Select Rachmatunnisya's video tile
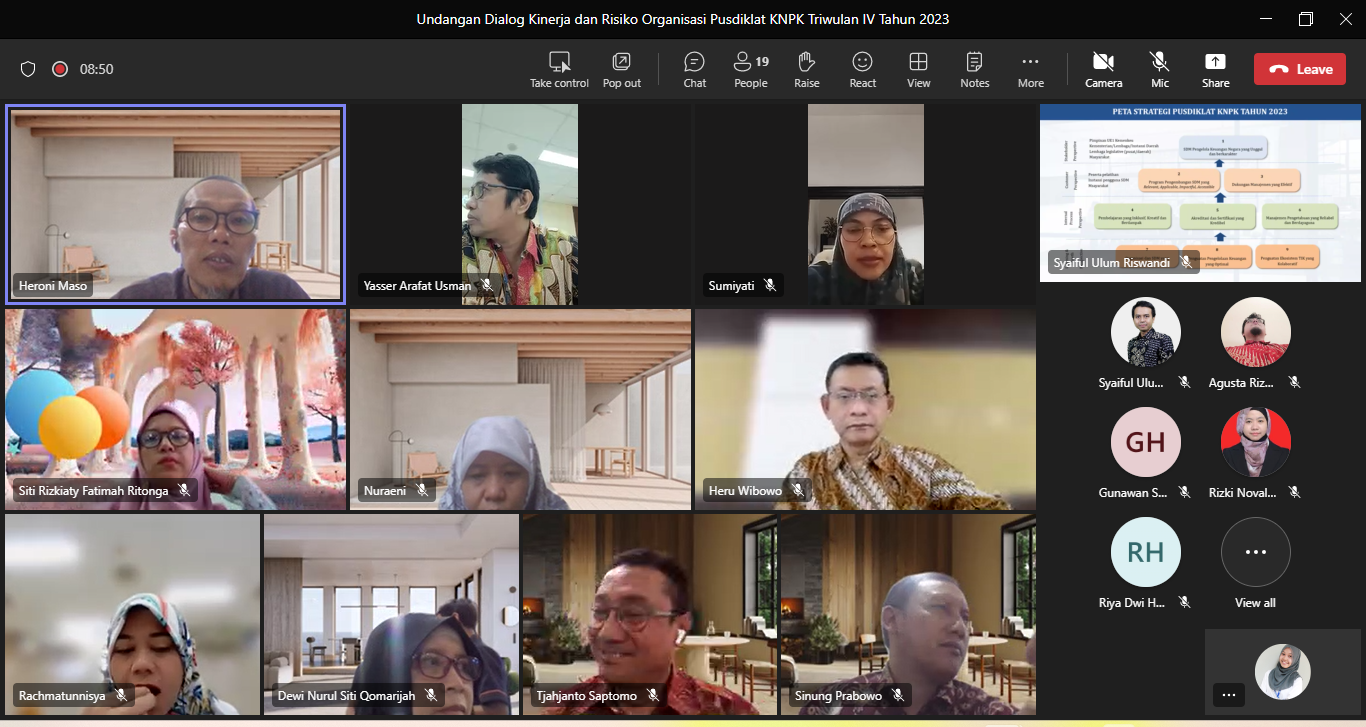Screen dimensions: 1366x727 coord(132,614)
